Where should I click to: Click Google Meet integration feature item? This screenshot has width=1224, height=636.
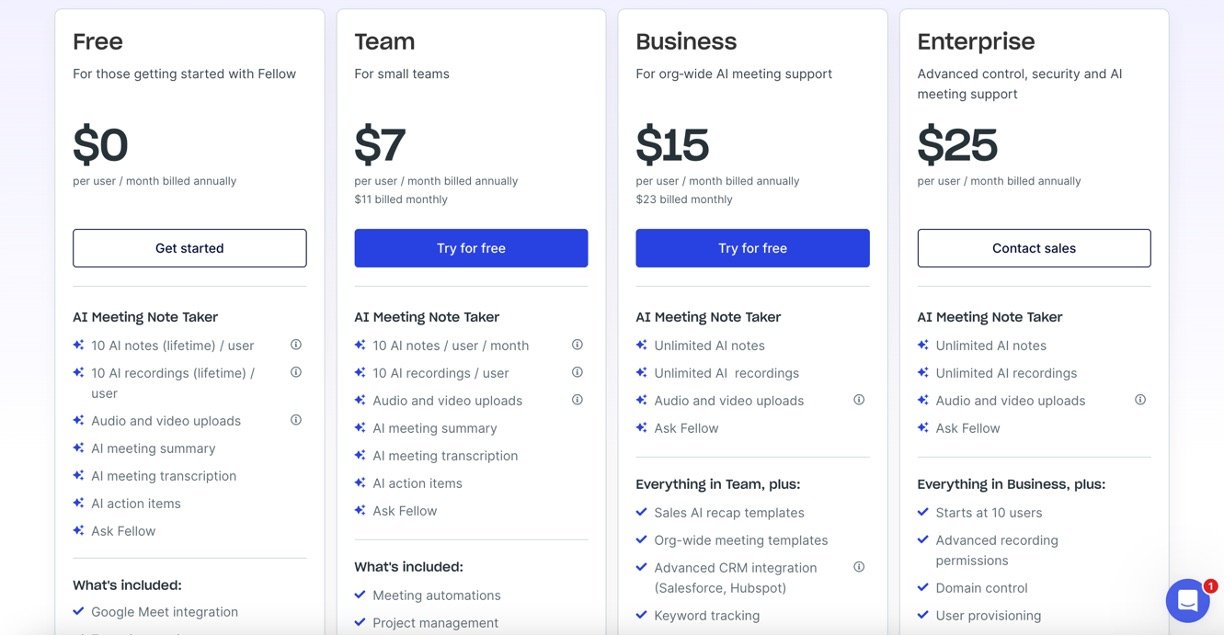click(164, 612)
